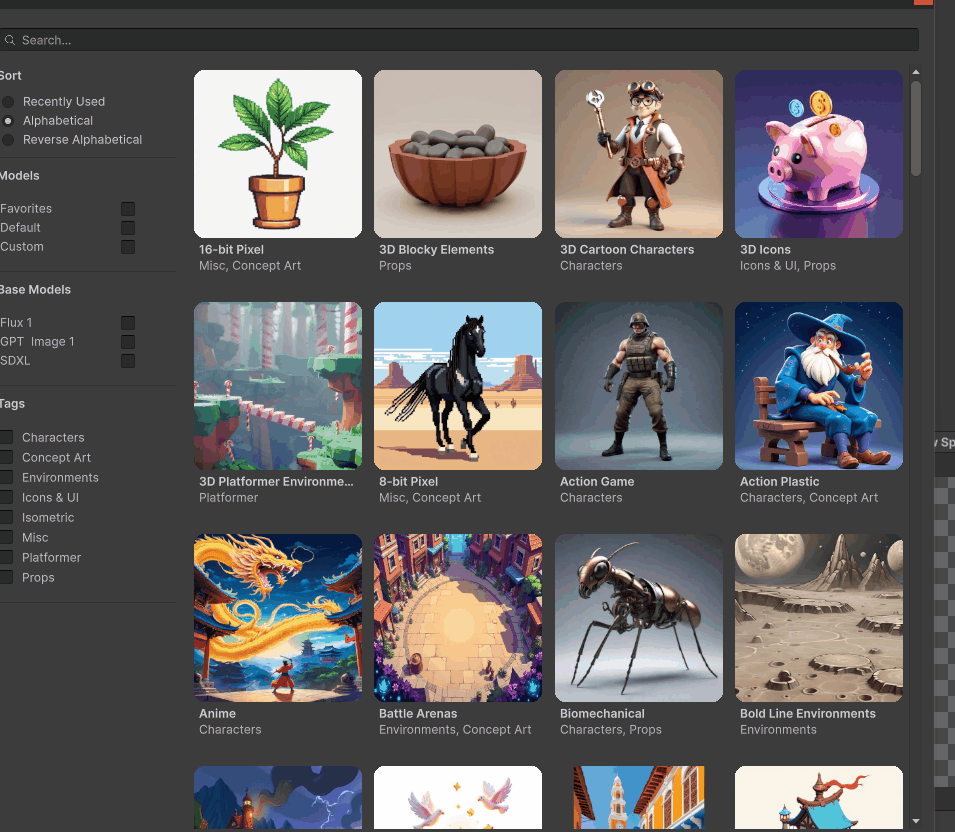Click the Battle Arenas title
955x832 pixels.
[418, 714]
